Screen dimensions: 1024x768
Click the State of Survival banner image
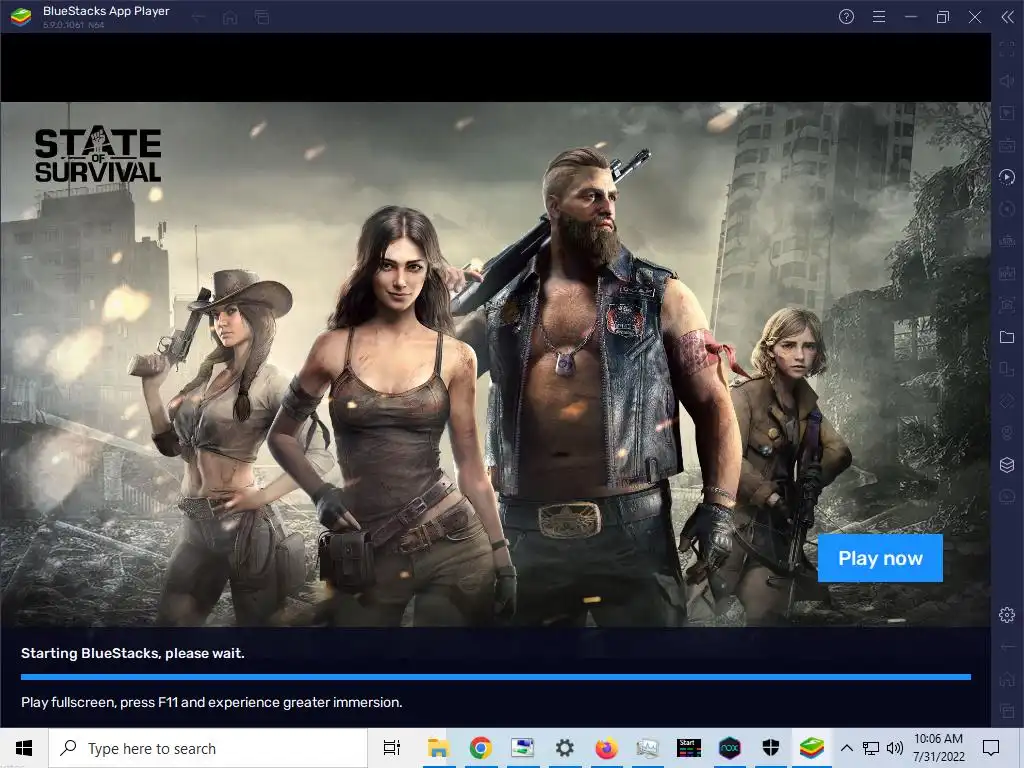tap(496, 364)
